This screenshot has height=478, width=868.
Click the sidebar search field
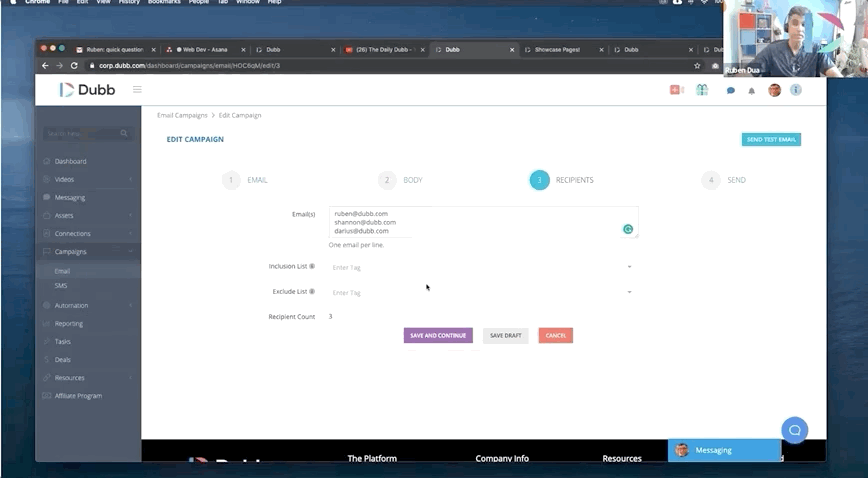click(x=87, y=133)
